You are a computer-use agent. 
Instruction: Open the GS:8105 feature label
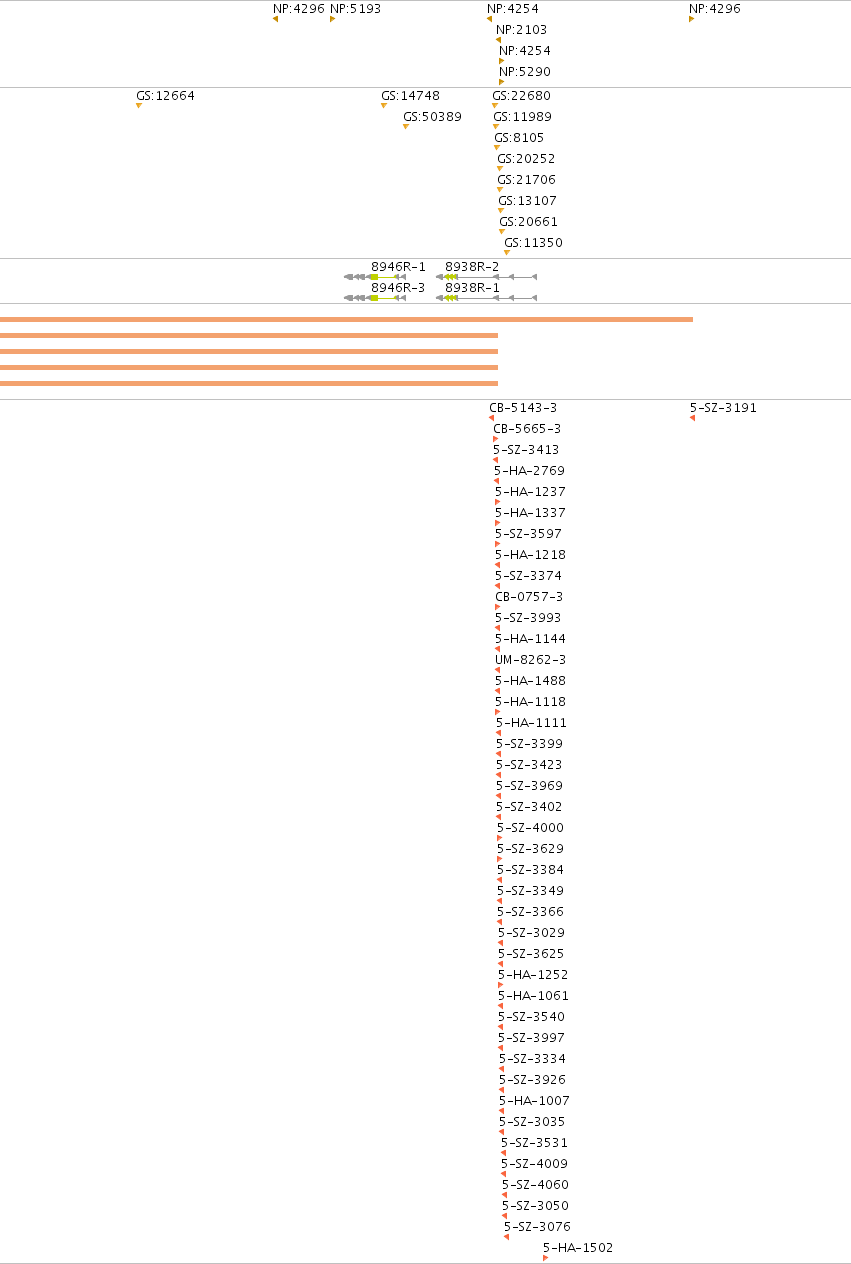[519, 138]
